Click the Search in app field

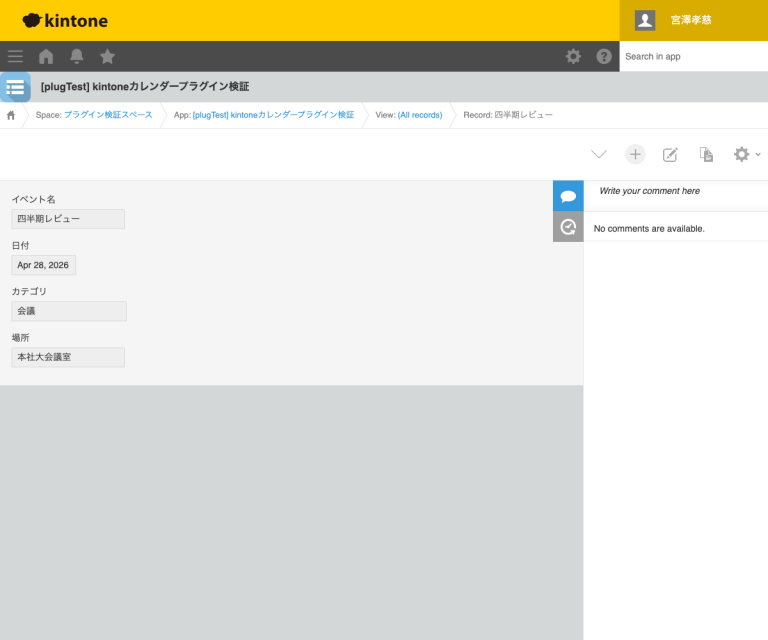[692, 56]
